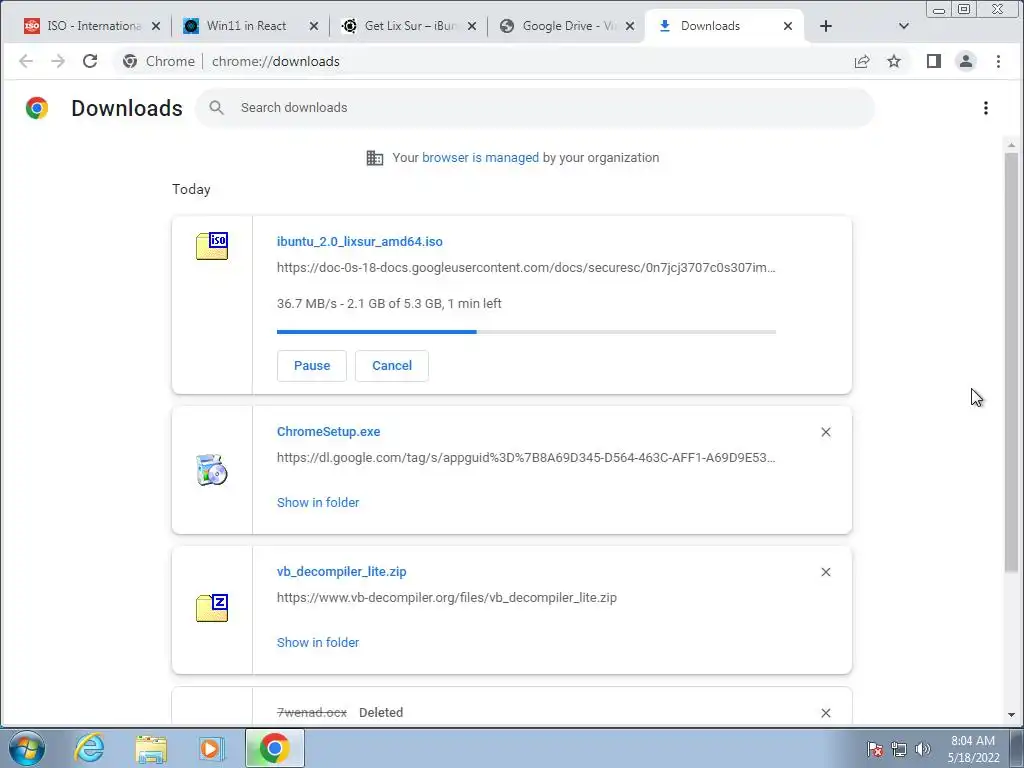The image size is (1024, 768).
Task: Go forward with the forward arrow
Action: point(58,61)
